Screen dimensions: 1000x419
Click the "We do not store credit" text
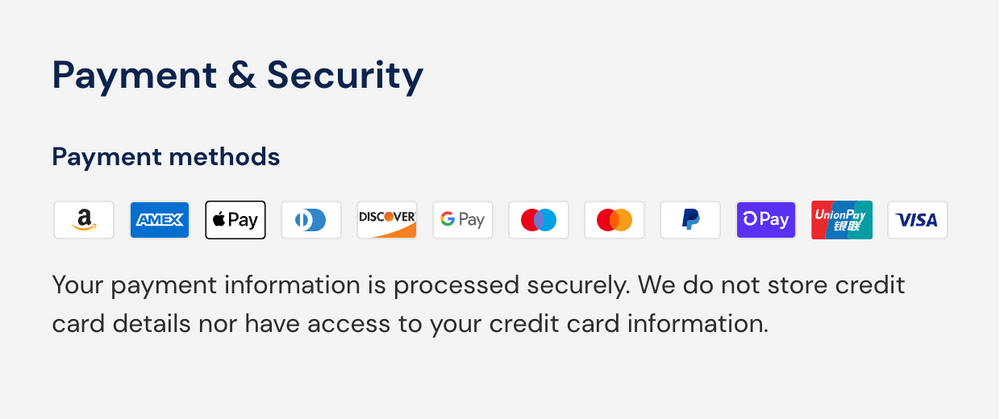[770, 286]
